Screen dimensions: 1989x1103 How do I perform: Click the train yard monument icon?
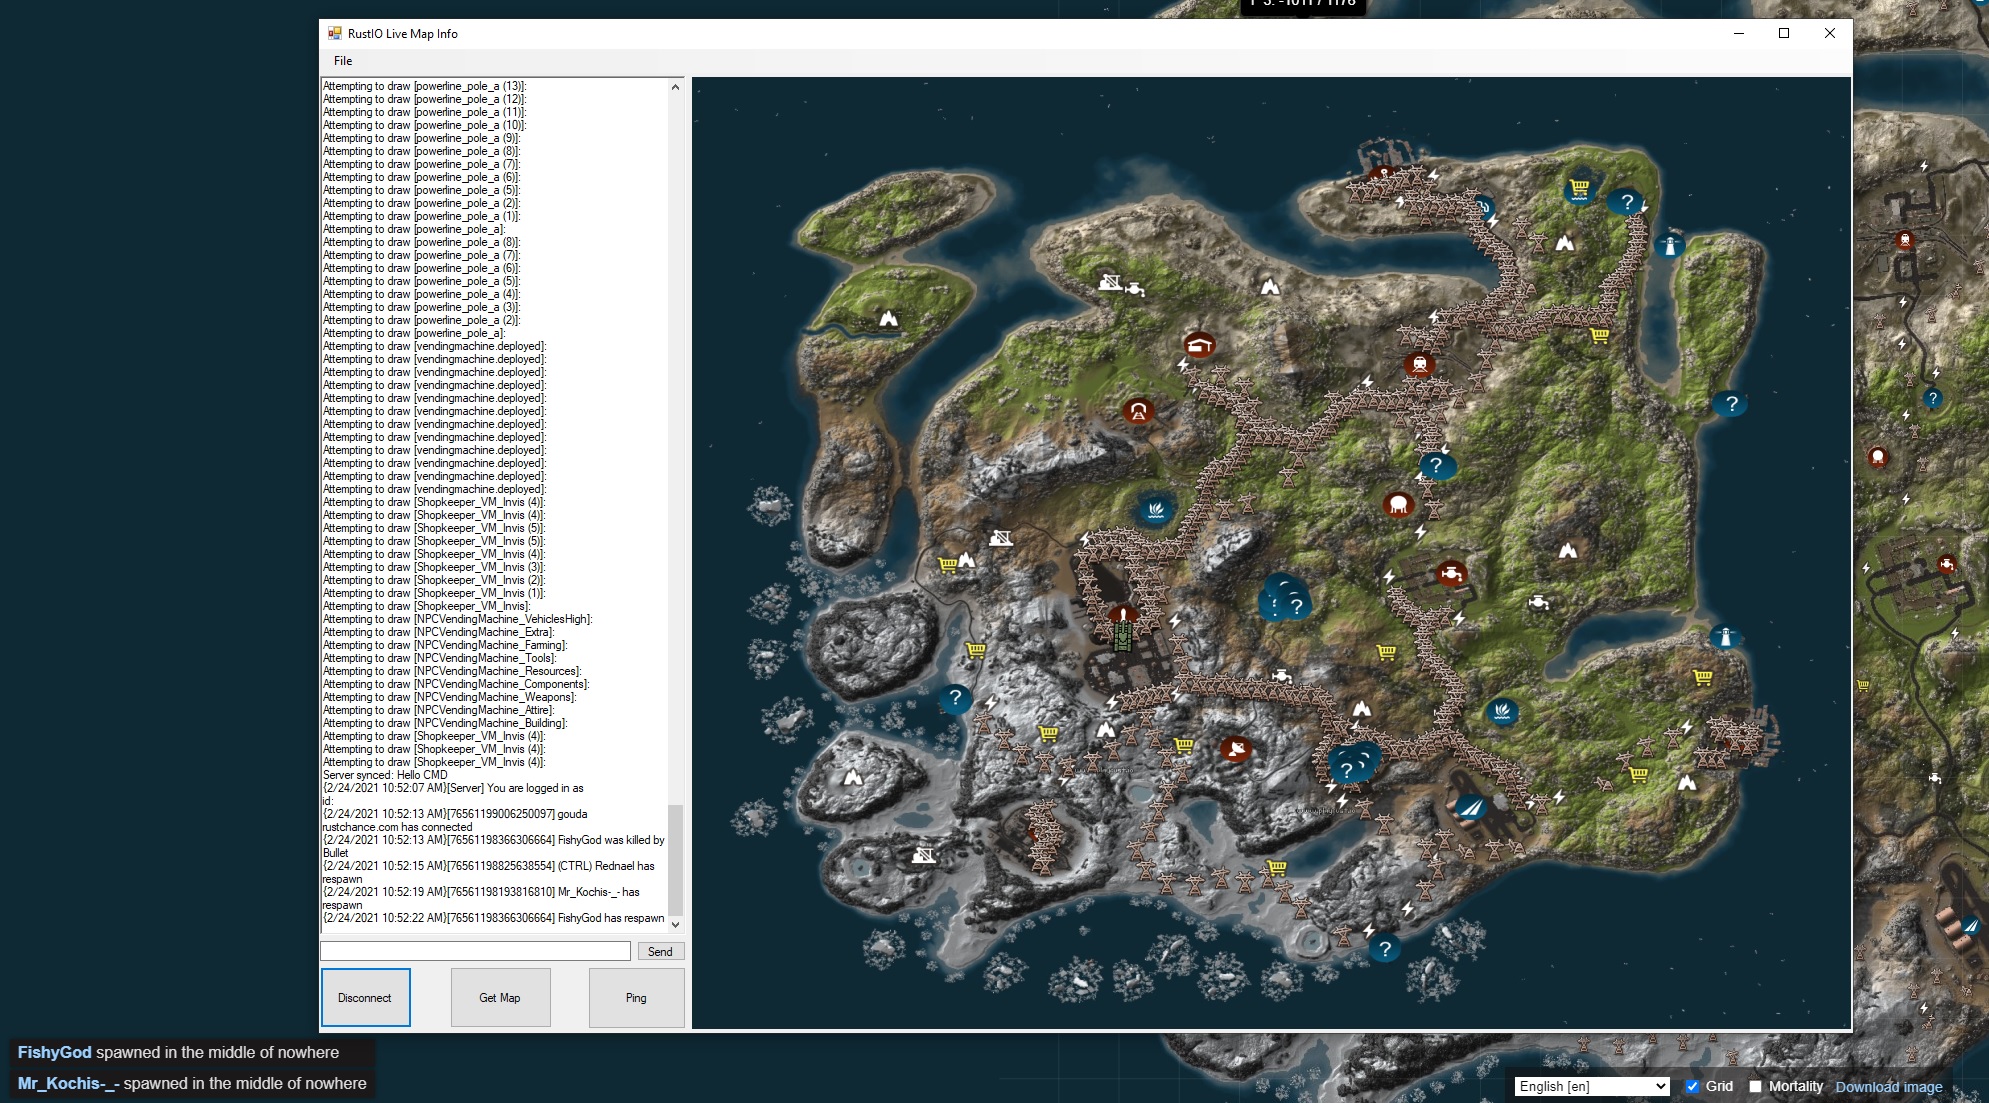(x=1420, y=363)
